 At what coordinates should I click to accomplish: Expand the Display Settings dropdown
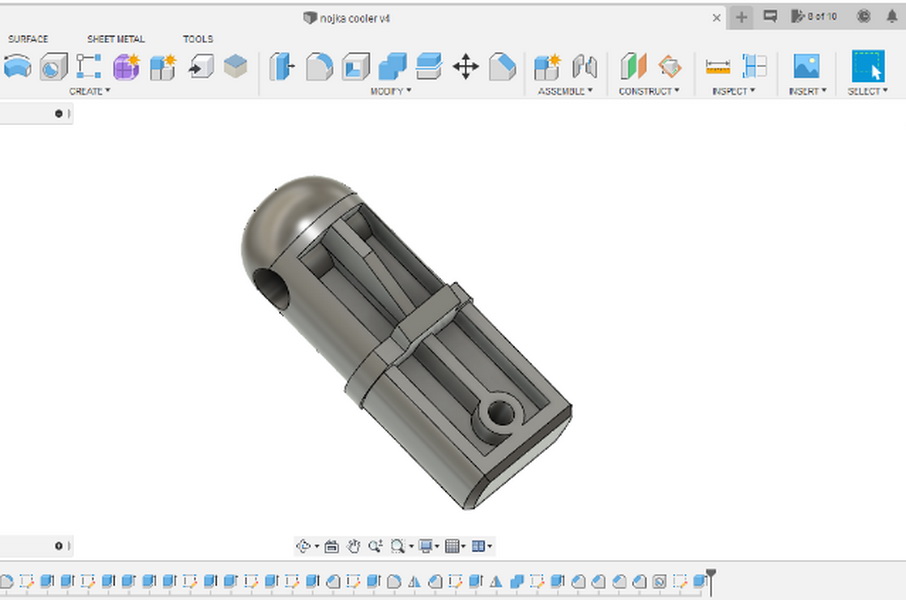[430, 546]
